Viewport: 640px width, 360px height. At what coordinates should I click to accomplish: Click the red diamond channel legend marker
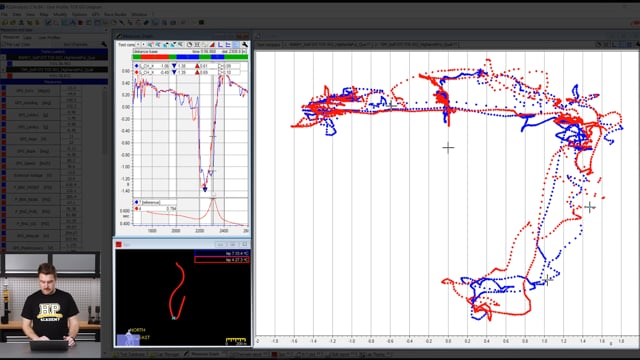click(x=136, y=72)
